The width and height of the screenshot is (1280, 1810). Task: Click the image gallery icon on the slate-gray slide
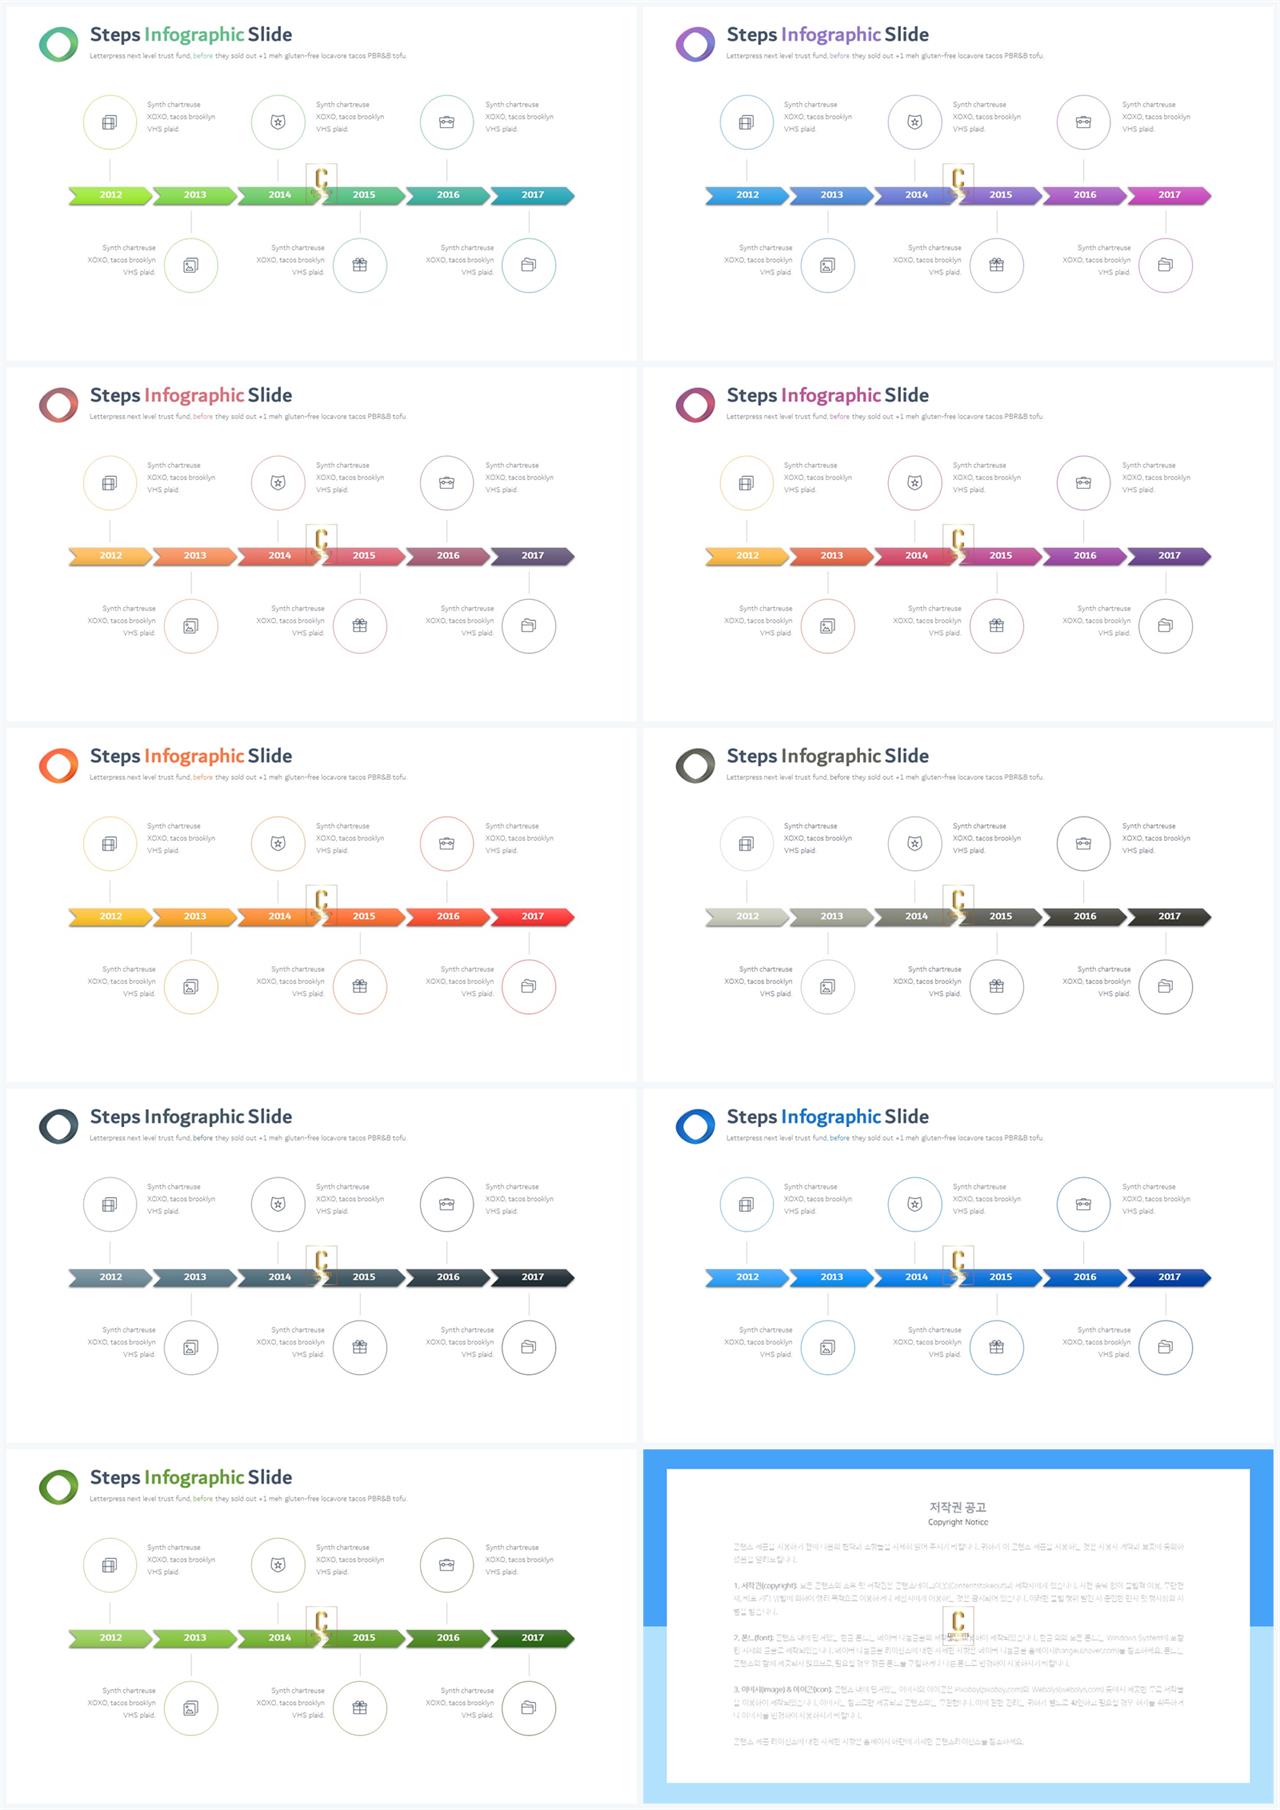click(191, 1348)
